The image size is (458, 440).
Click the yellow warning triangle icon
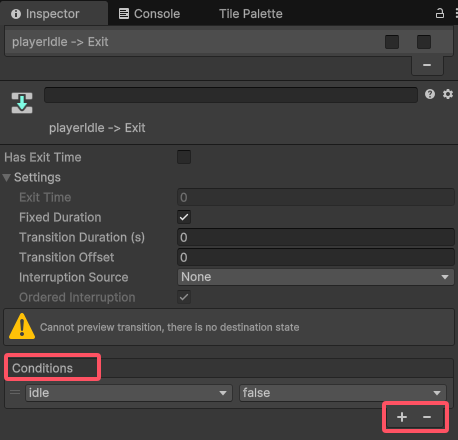[x=22, y=326]
